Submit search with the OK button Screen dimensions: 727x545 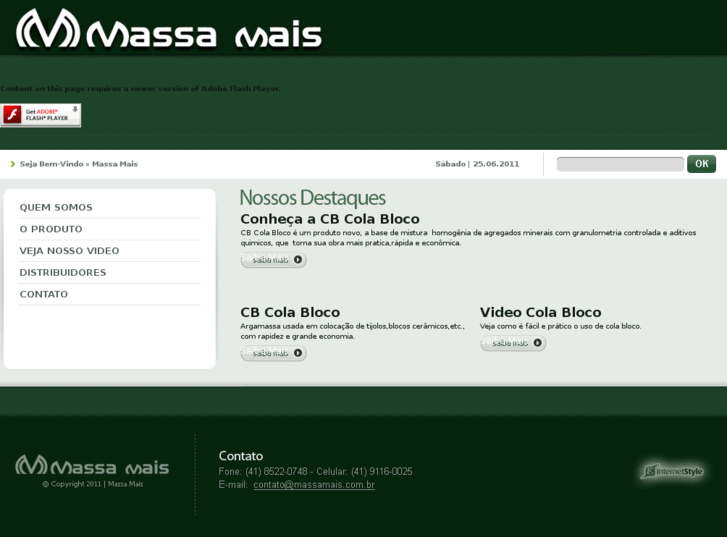[x=701, y=164]
